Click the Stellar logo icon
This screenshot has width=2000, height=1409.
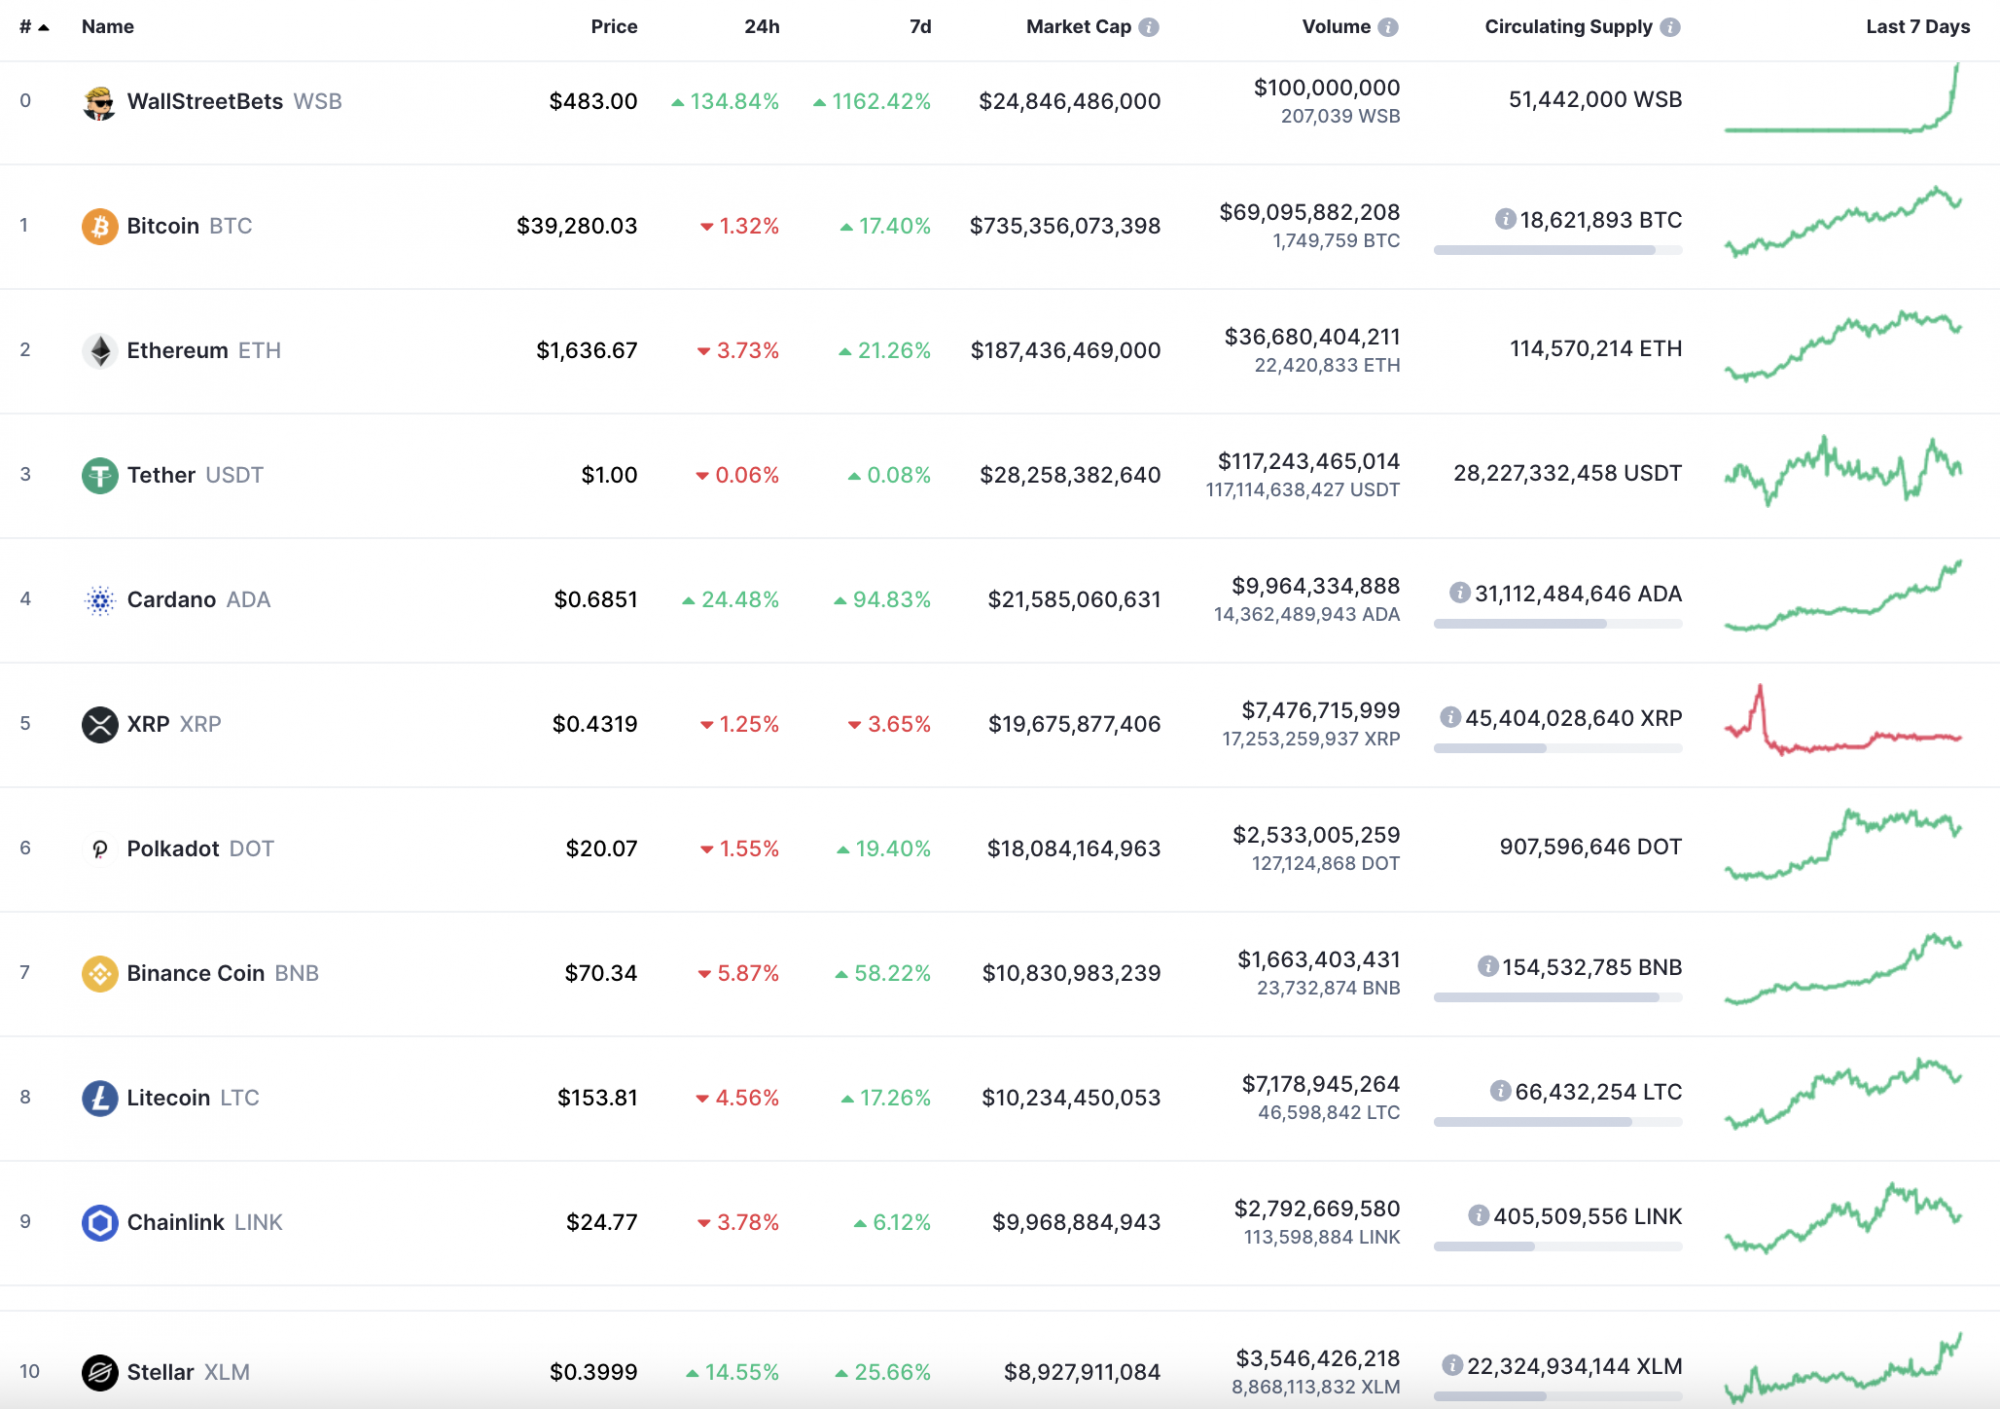tap(99, 1372)
